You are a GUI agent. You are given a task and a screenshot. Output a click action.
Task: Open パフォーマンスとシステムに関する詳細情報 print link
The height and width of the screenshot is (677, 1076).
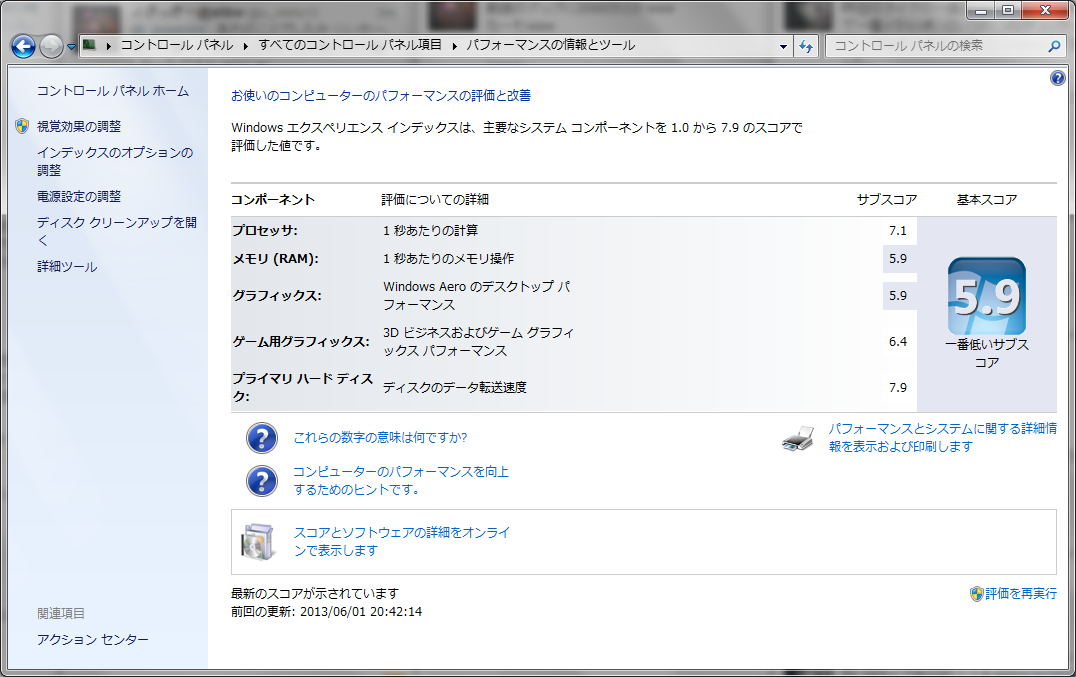pyautogui.click(x=943, y=438)
